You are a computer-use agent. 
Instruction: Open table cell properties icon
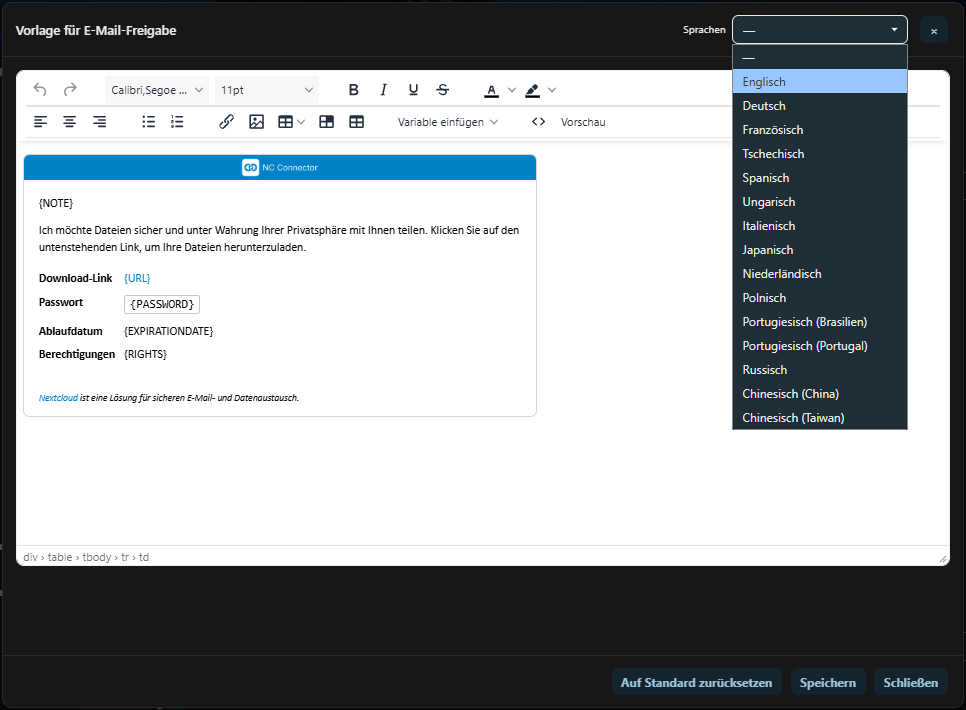click(327, 122)
